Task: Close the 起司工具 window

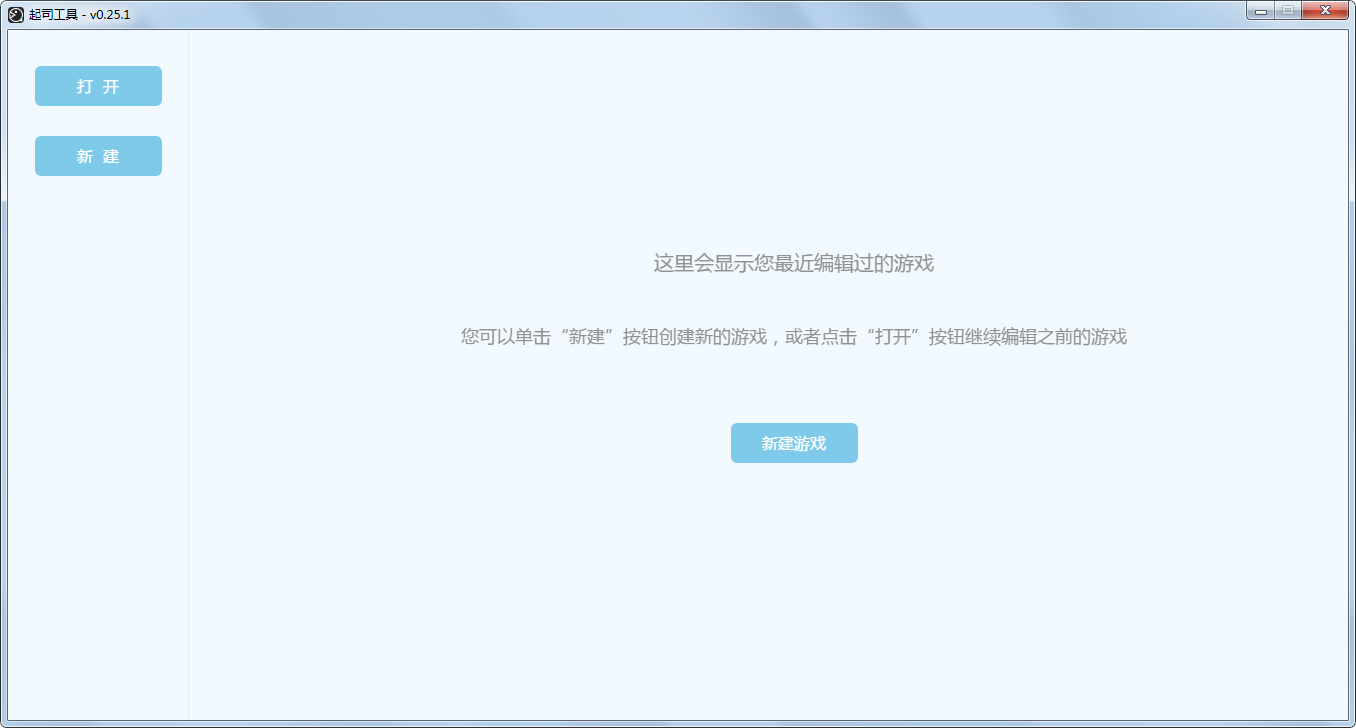Action: 1325,11
